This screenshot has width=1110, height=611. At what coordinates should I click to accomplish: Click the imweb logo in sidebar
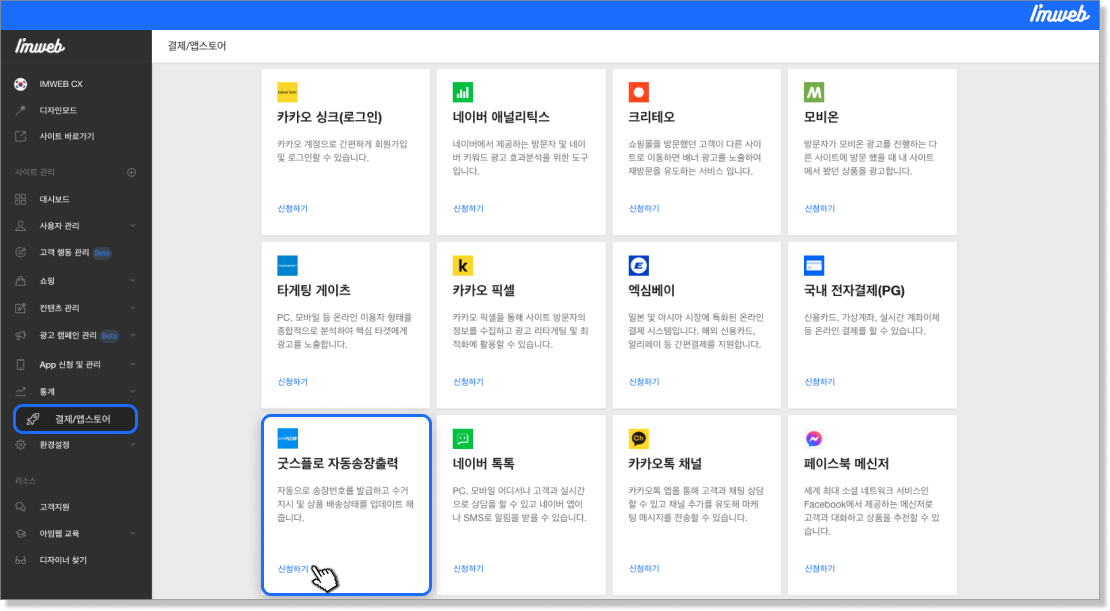pyautogui.click(x=40, y=47)
